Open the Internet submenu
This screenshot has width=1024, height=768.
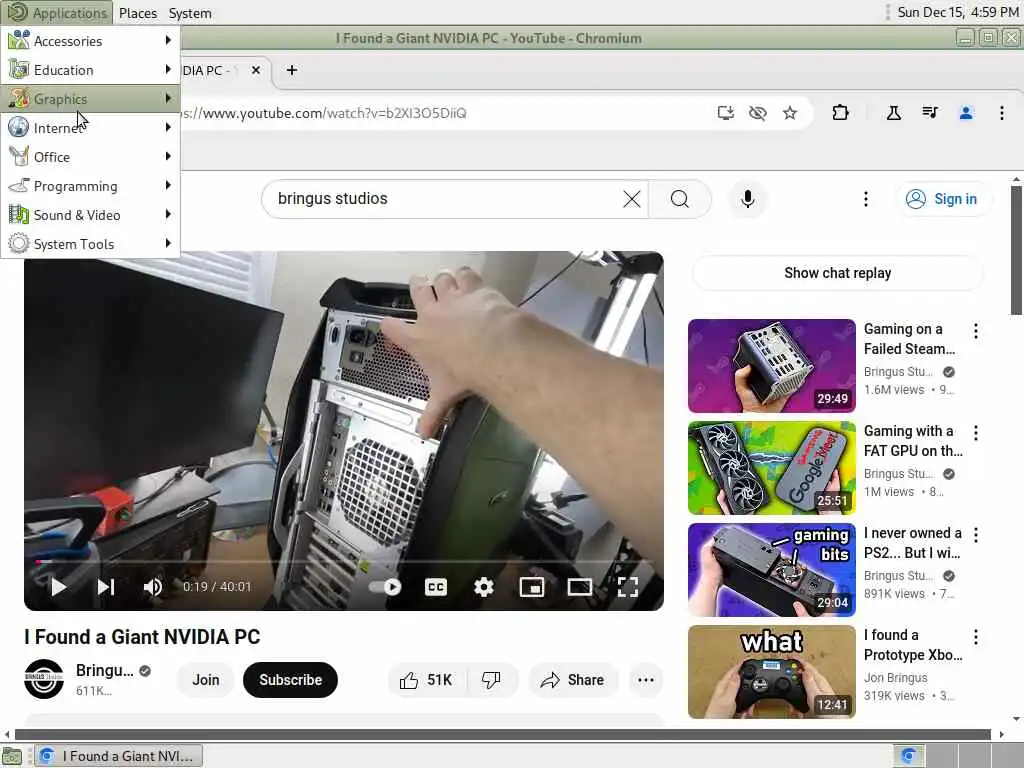click(90, 127)
